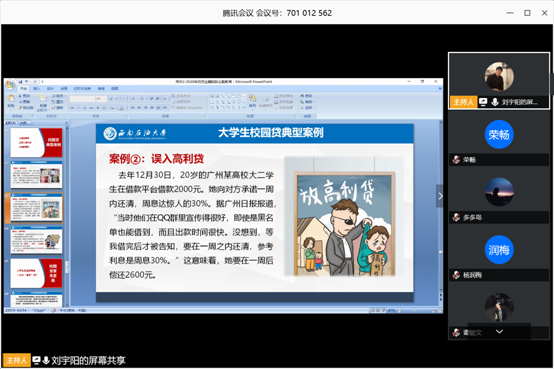554x369 pixels.
Task: Select the red 校园贷典型案例 slide thumbnail
Action: pos(36,142)
